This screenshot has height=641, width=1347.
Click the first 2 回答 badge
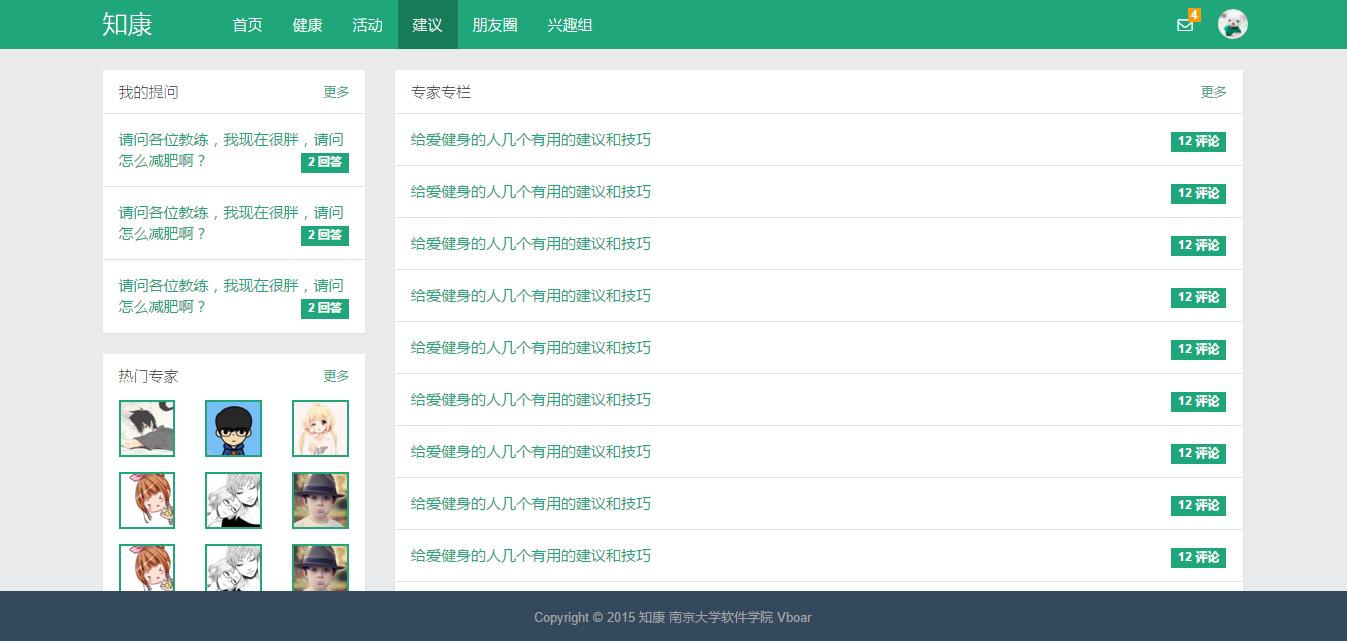pos(325,163)
